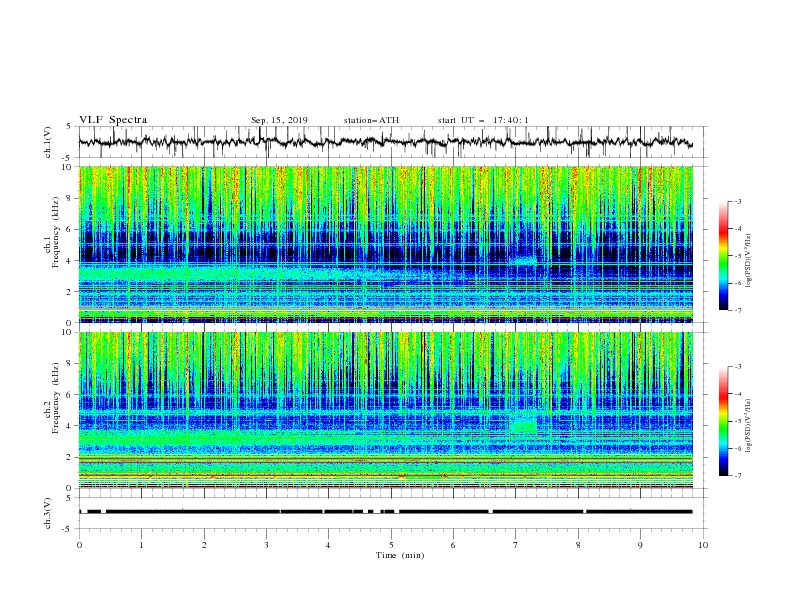Click time axis tick label "10"

pos(703,545)
